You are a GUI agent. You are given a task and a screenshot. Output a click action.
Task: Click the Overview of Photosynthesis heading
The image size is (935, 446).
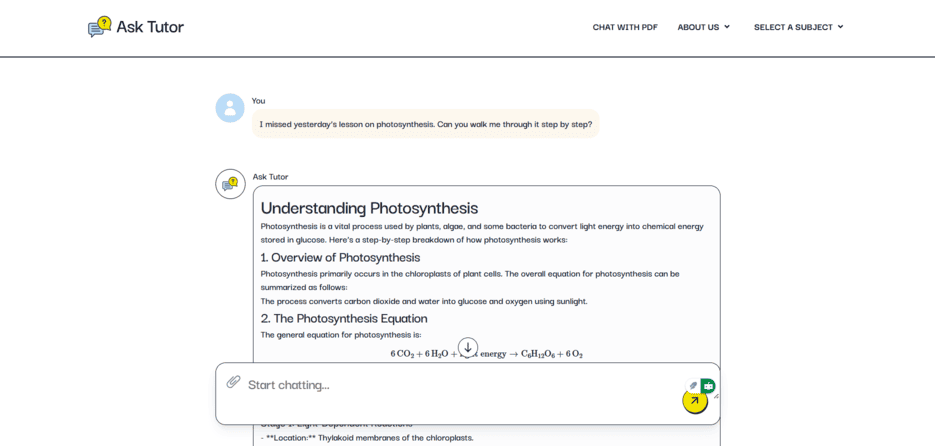click(340, 257)
